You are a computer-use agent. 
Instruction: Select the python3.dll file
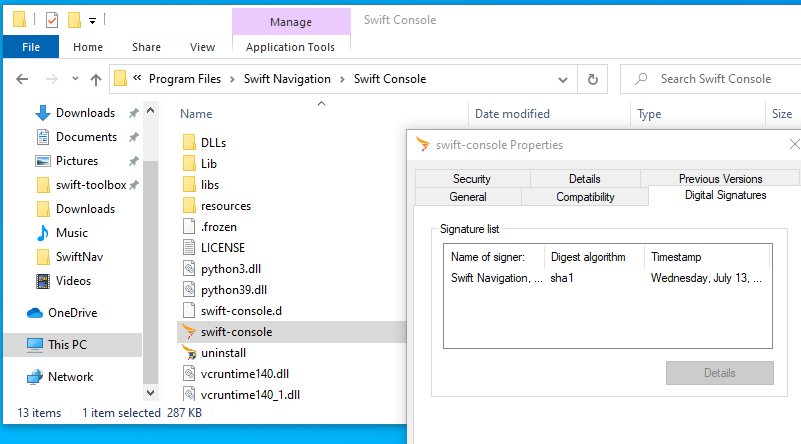[x=230, y=269]
